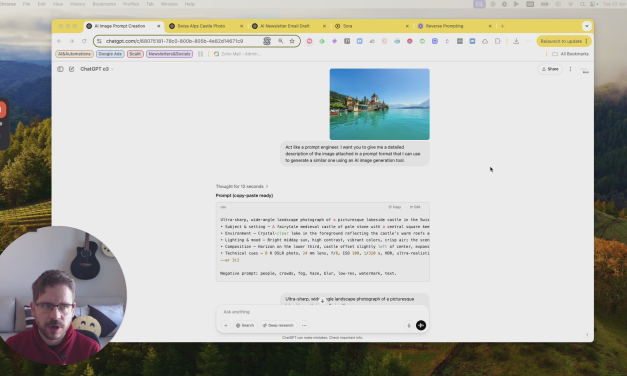Open the AI&Automations bookmark folder

coord(74,54)
